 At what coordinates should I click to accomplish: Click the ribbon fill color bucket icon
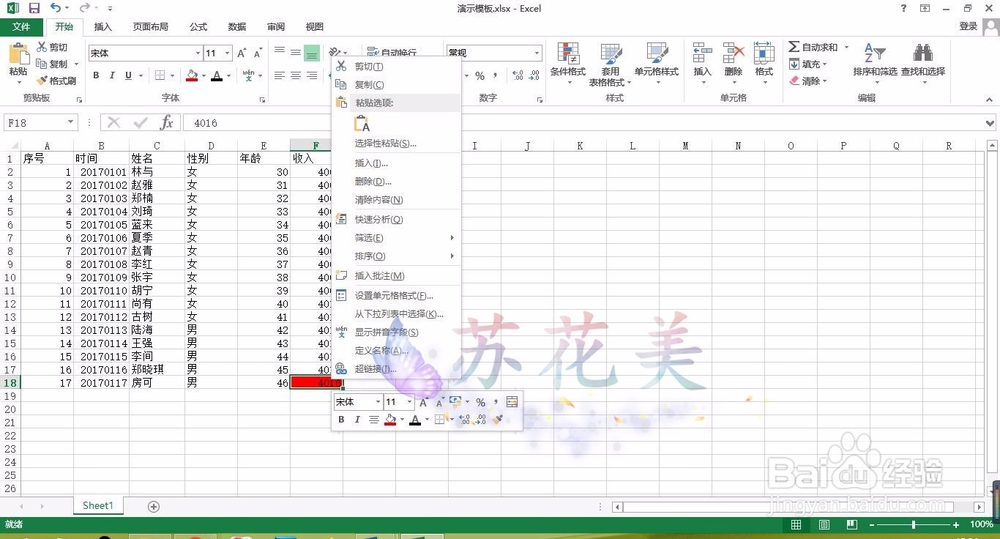[191, 75]
